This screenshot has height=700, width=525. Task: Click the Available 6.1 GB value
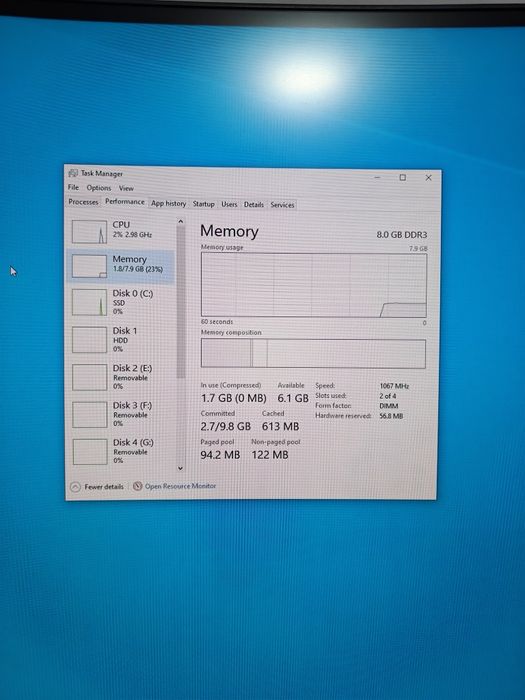click(x=293, y=398)
